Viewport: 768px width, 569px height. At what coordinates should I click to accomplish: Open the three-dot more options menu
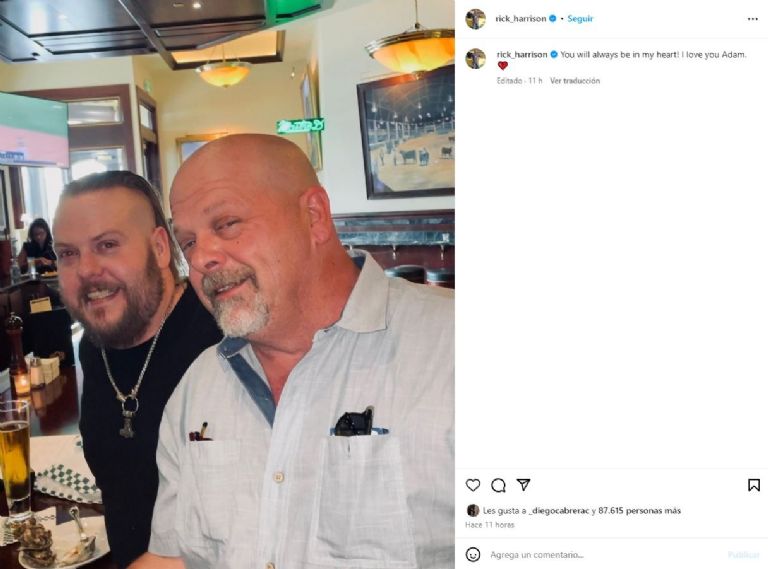753,19
